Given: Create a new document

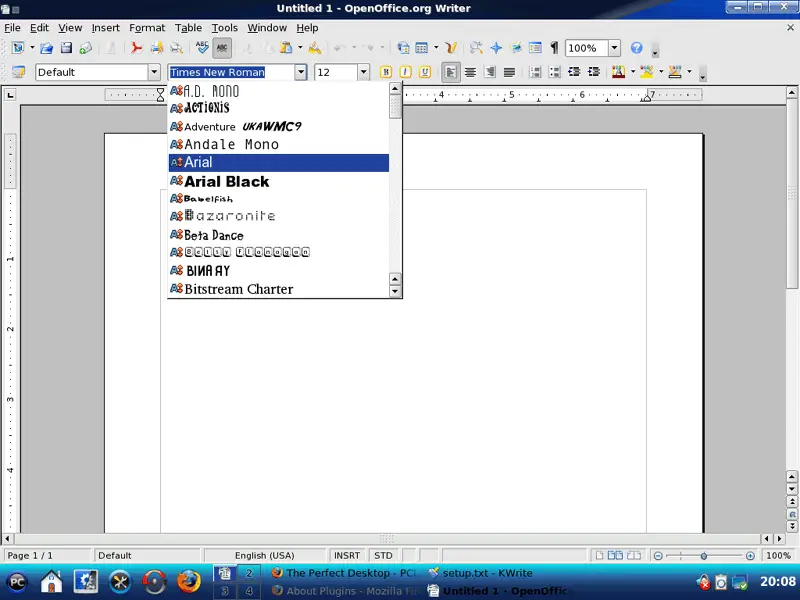Looking at the screenshot, I should coord(18,48).
